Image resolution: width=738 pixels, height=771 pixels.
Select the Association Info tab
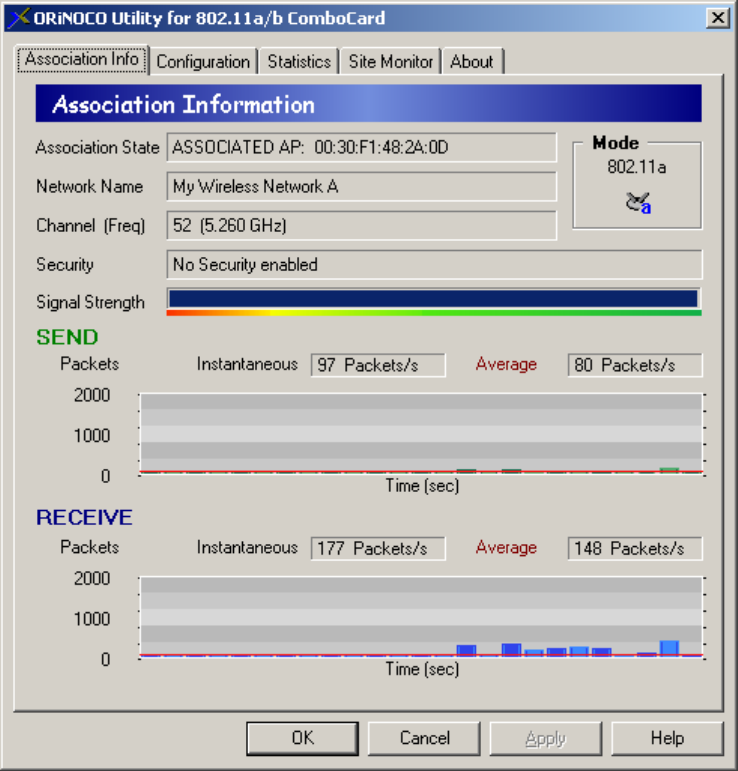pyautogui.click(x=82, y=59)
